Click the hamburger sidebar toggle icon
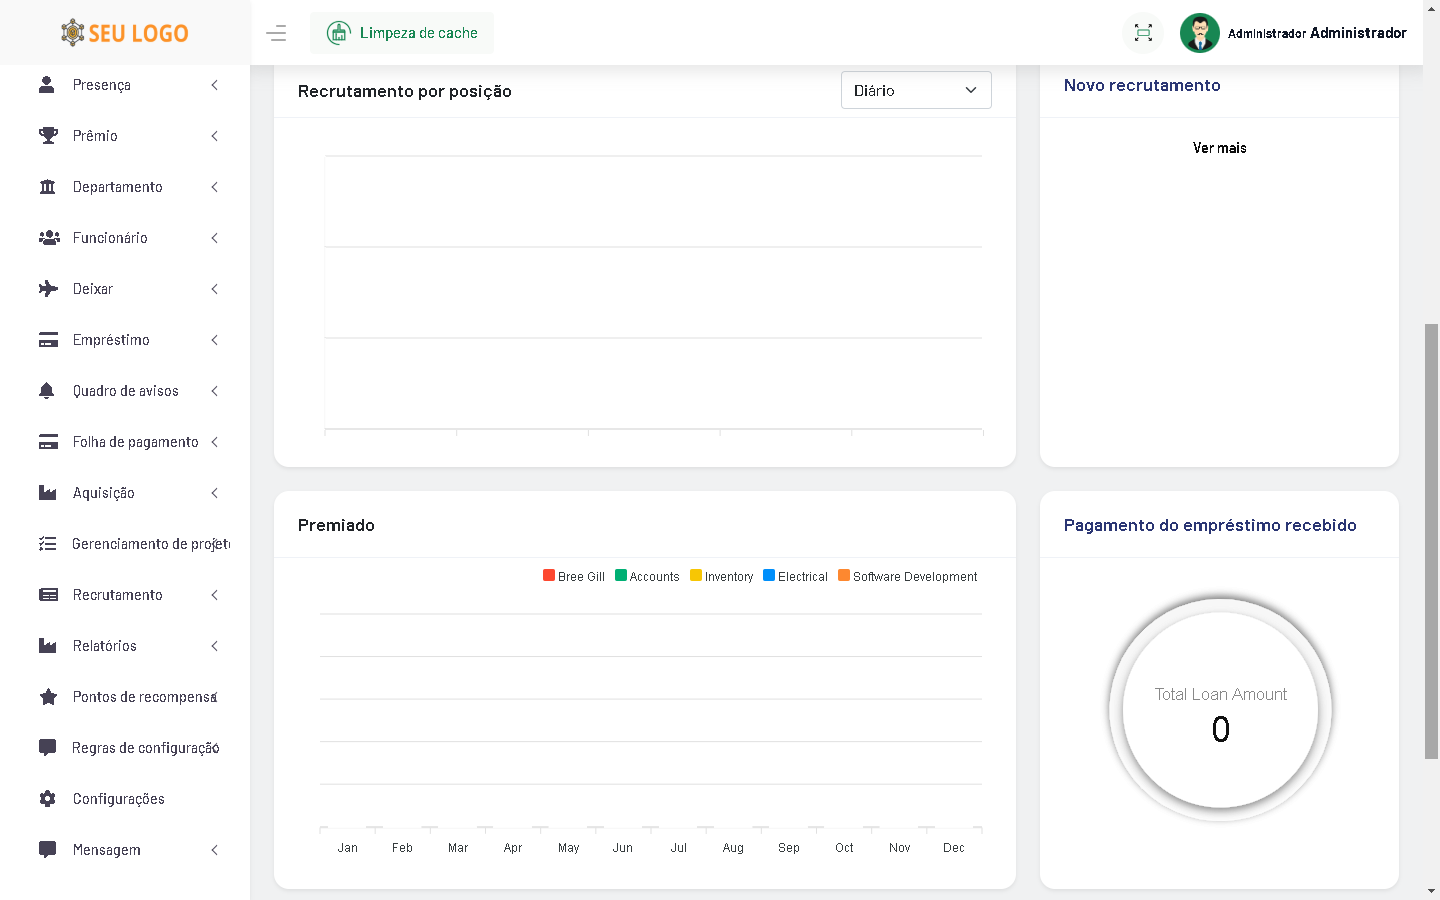Image resolution: width=1440 pixels, height=900 pixels. click(276, 33)
